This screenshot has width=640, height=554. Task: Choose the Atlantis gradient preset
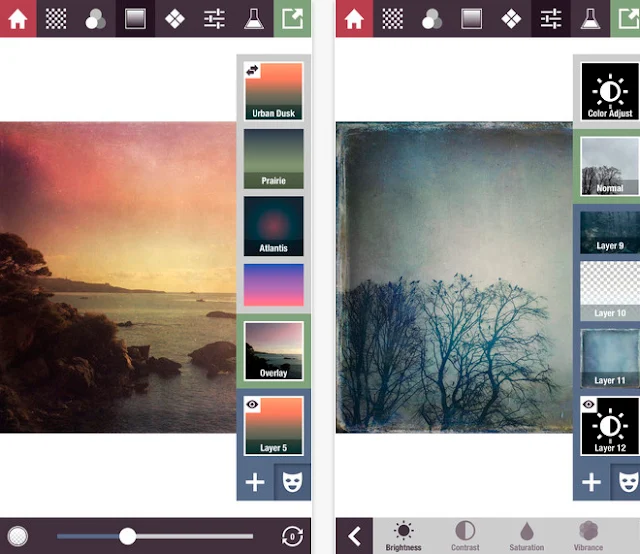273,226
